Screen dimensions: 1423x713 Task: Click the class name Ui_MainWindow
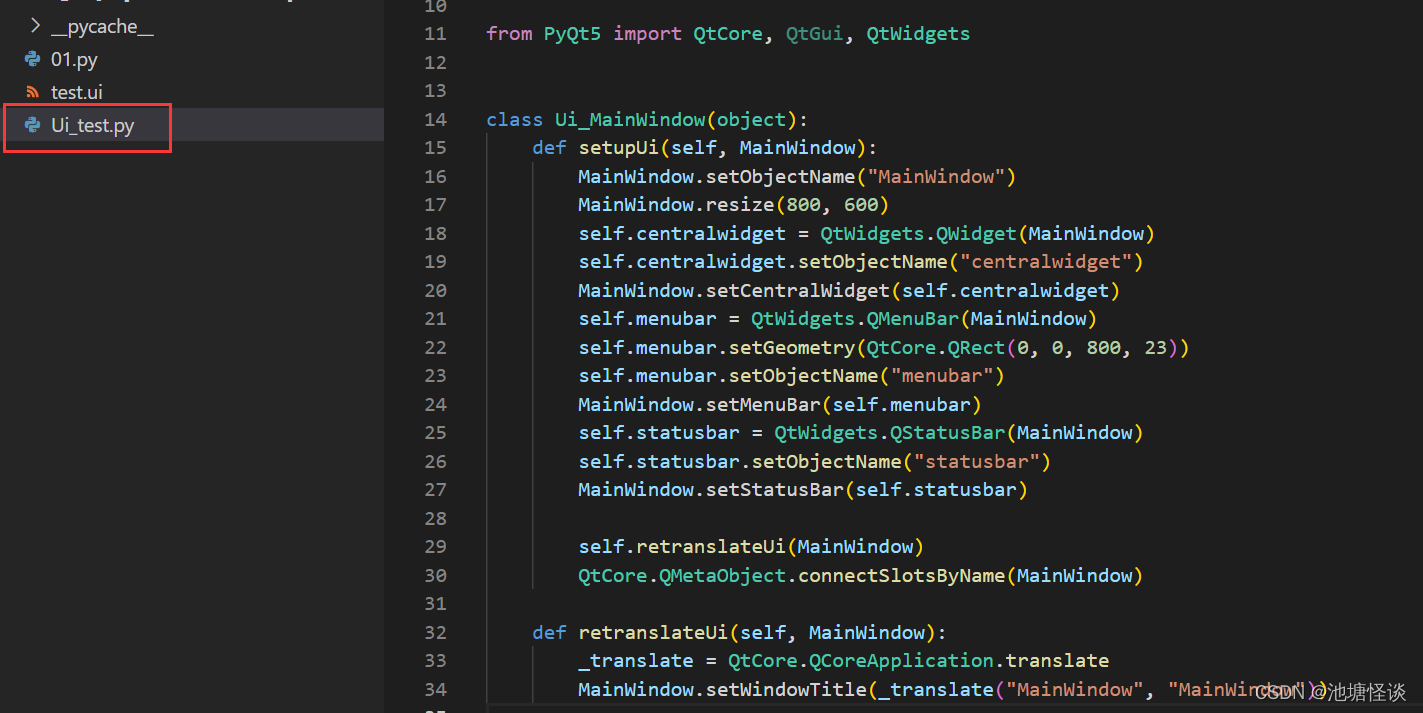(x=630, y=119)
